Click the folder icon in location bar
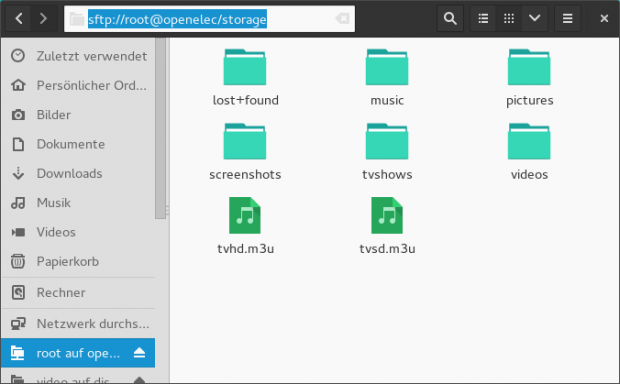Image resolution: width=620 pixels, height=384 pixels. click(x=76, y=19)
